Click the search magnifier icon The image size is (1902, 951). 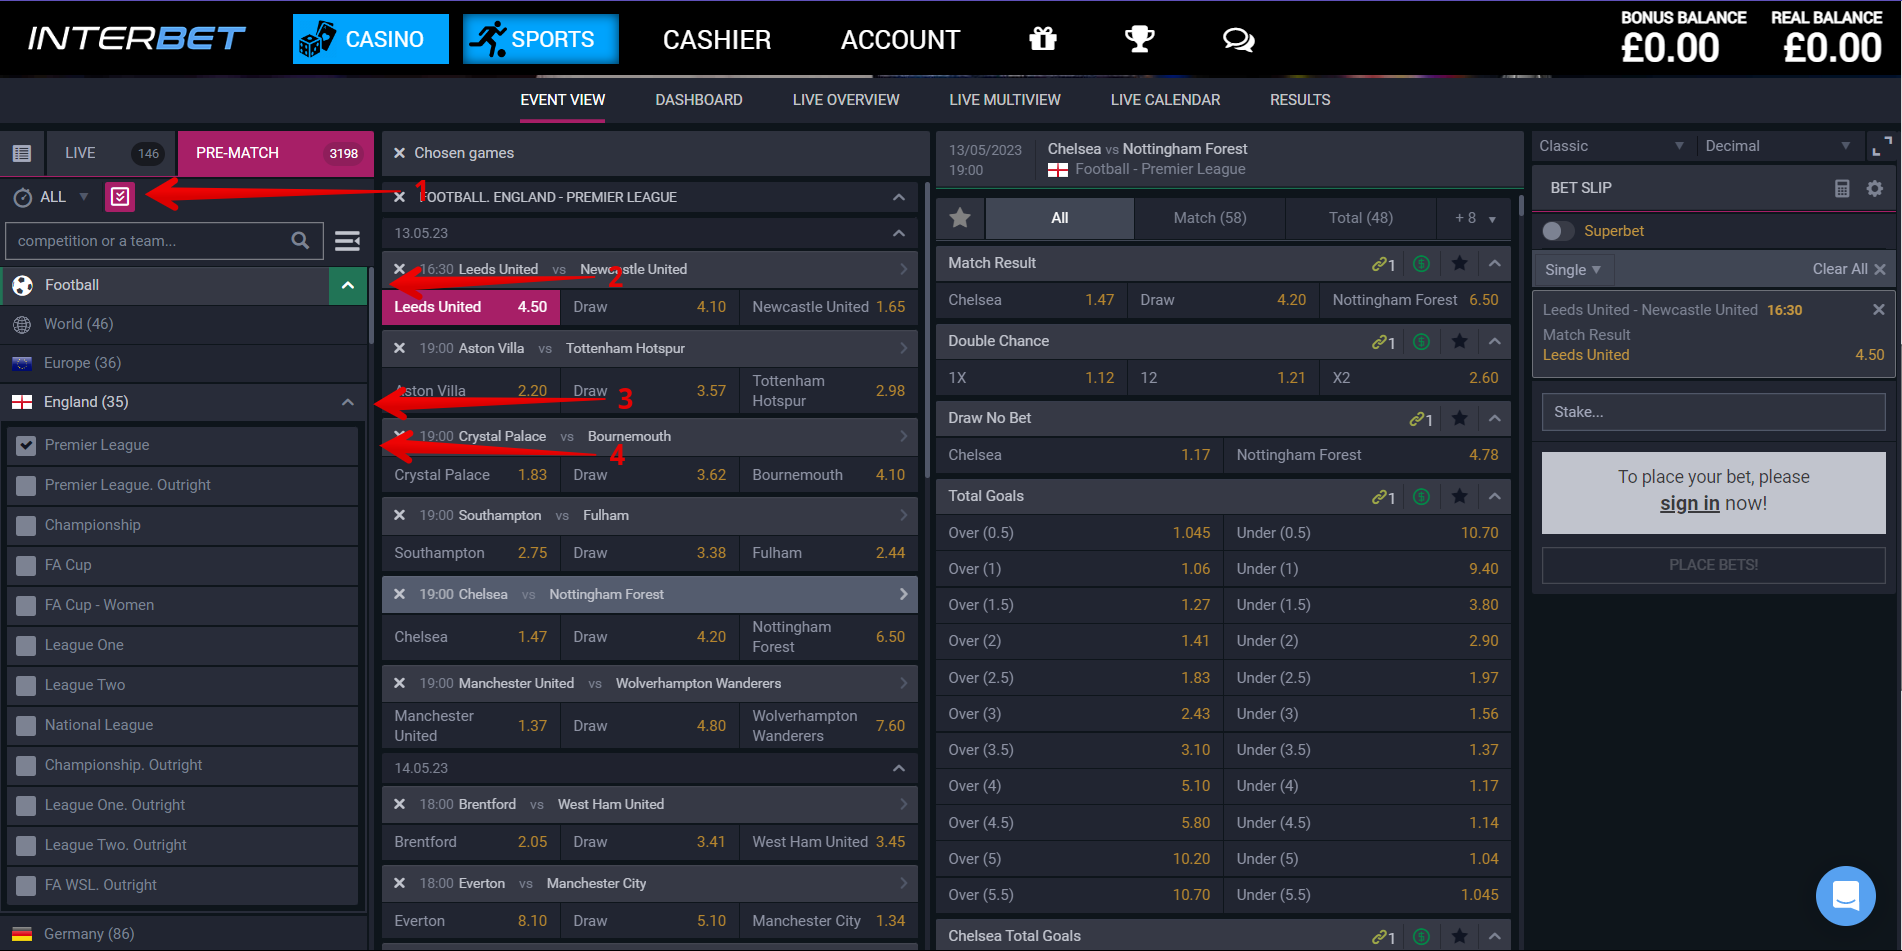[x=300, y=240]
